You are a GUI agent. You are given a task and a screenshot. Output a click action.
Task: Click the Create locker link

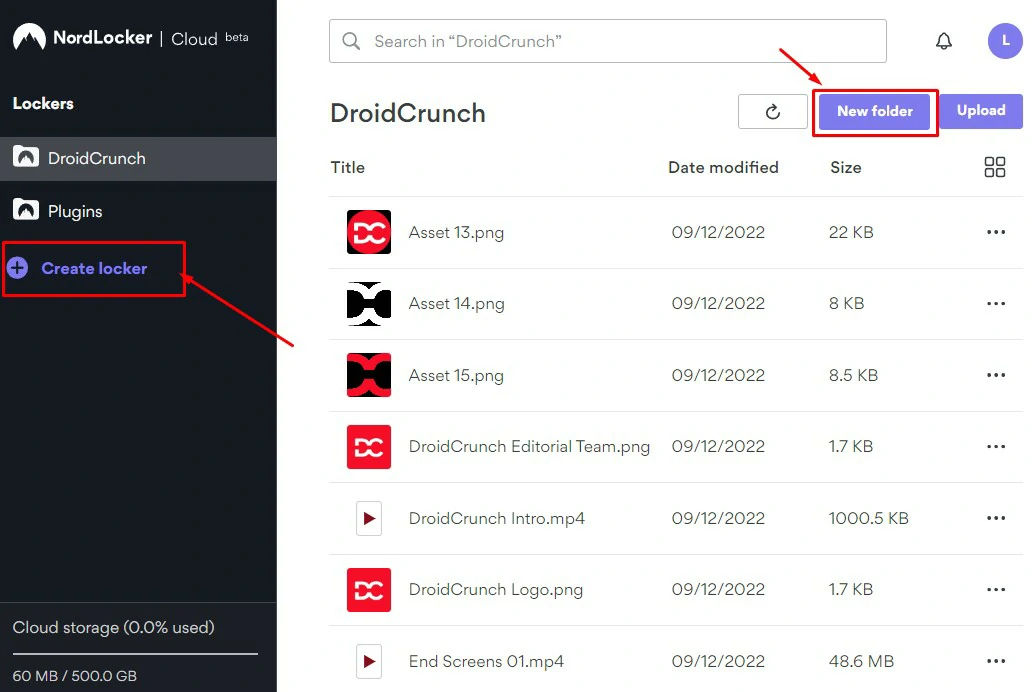coord(94,268)
